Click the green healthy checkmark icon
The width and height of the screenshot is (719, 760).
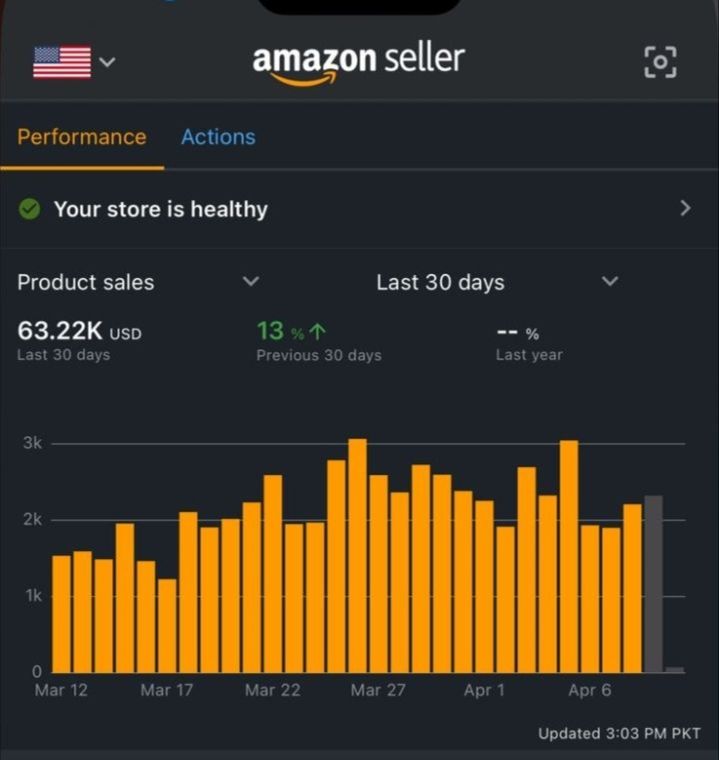30,209
